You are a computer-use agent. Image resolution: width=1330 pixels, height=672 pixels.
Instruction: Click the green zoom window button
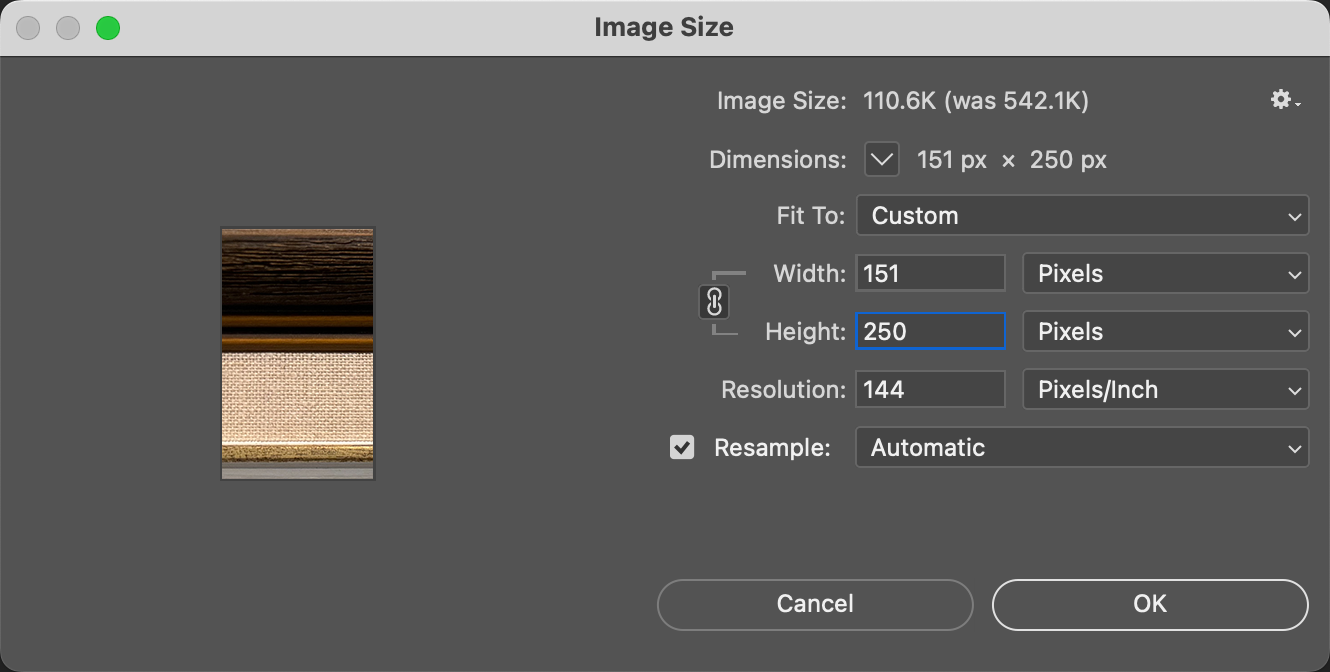(108, 28)
